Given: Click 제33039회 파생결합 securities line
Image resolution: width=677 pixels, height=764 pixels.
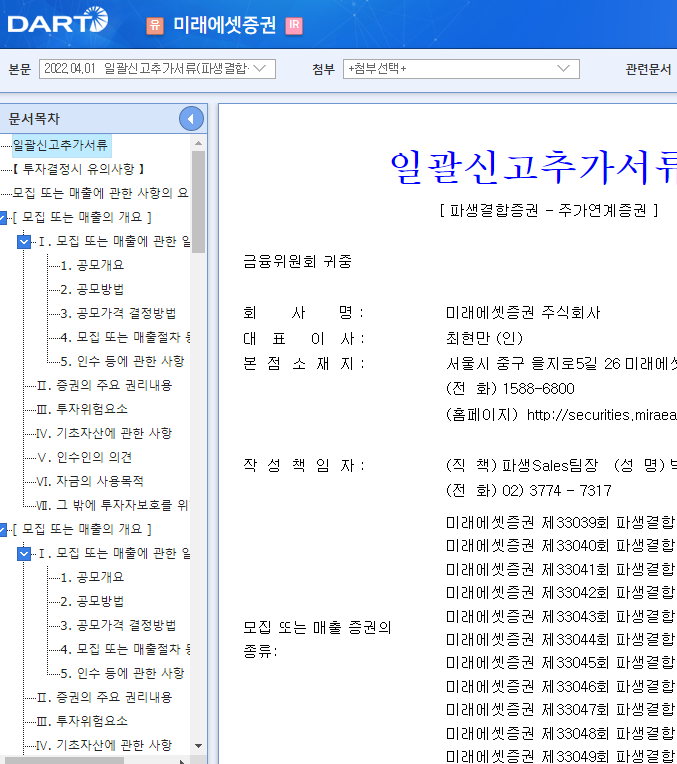Looking at the screenshot, I should (561, 523).
